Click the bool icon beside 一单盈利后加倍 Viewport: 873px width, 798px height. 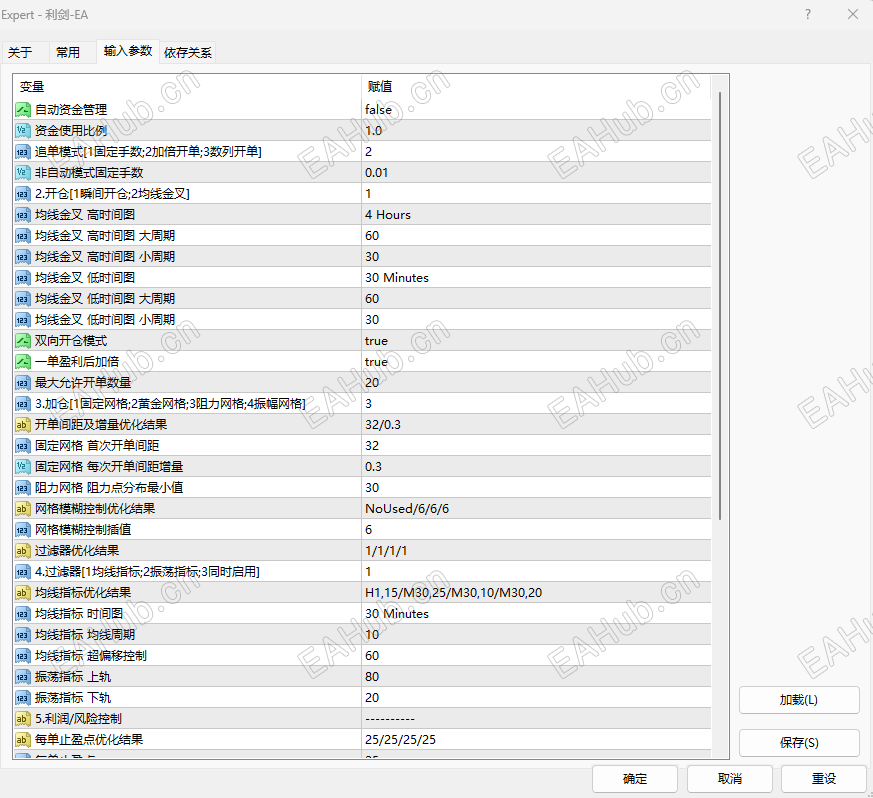[22, 362]
